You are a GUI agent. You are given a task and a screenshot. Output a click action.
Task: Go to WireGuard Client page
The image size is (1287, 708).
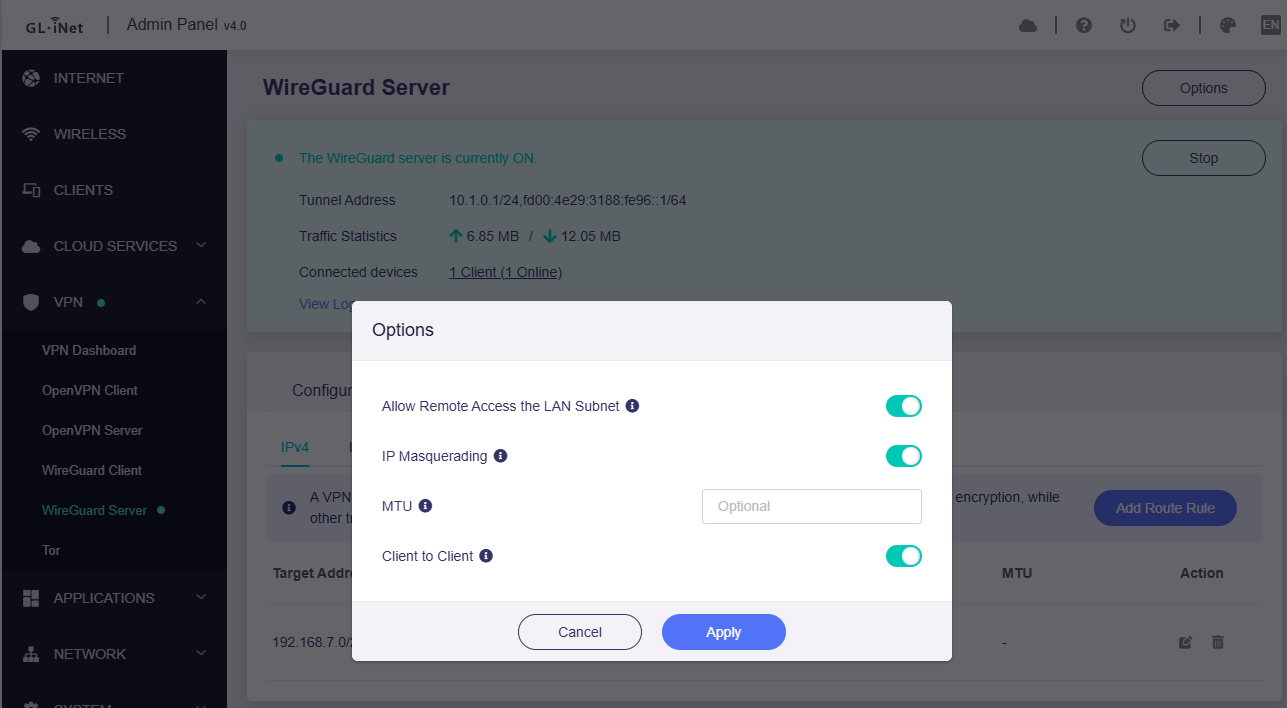pyautogui.click(x=92, y=470)
